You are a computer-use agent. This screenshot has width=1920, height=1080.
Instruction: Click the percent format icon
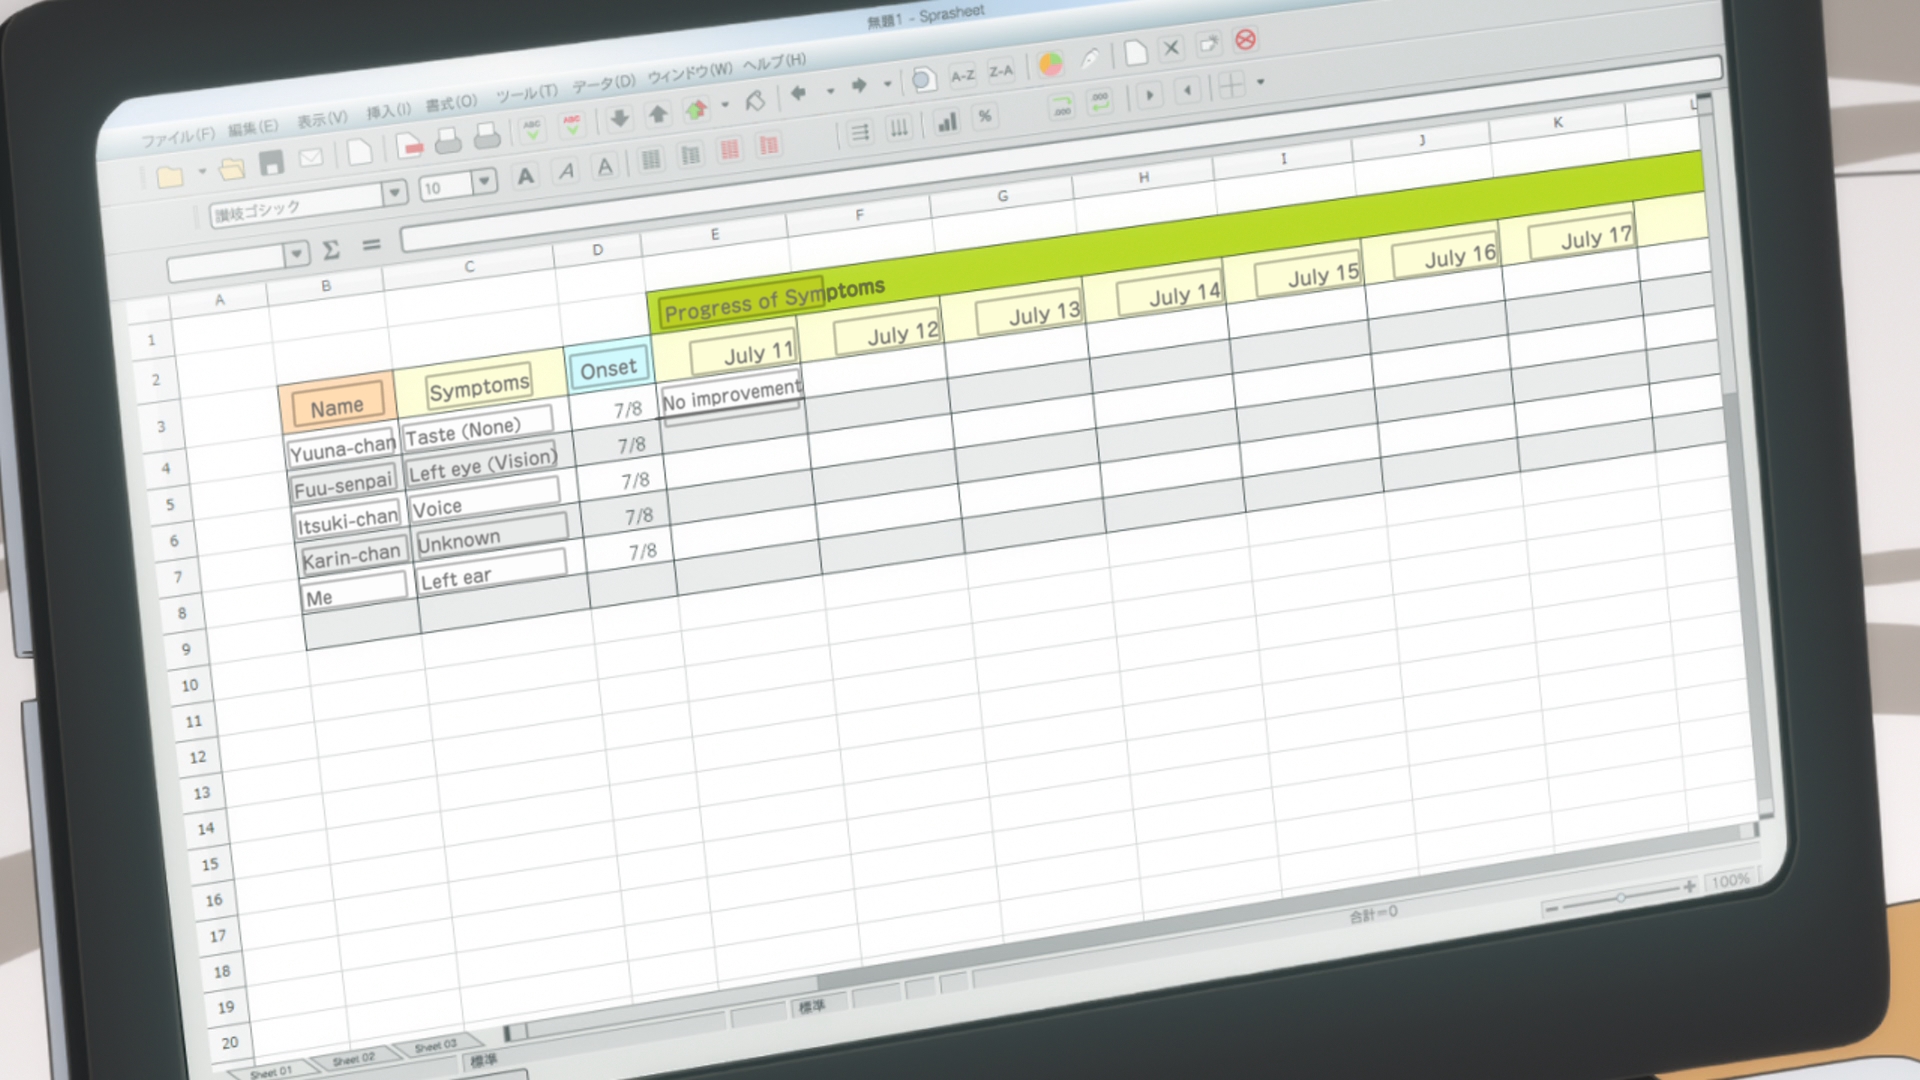coord(985,116)
